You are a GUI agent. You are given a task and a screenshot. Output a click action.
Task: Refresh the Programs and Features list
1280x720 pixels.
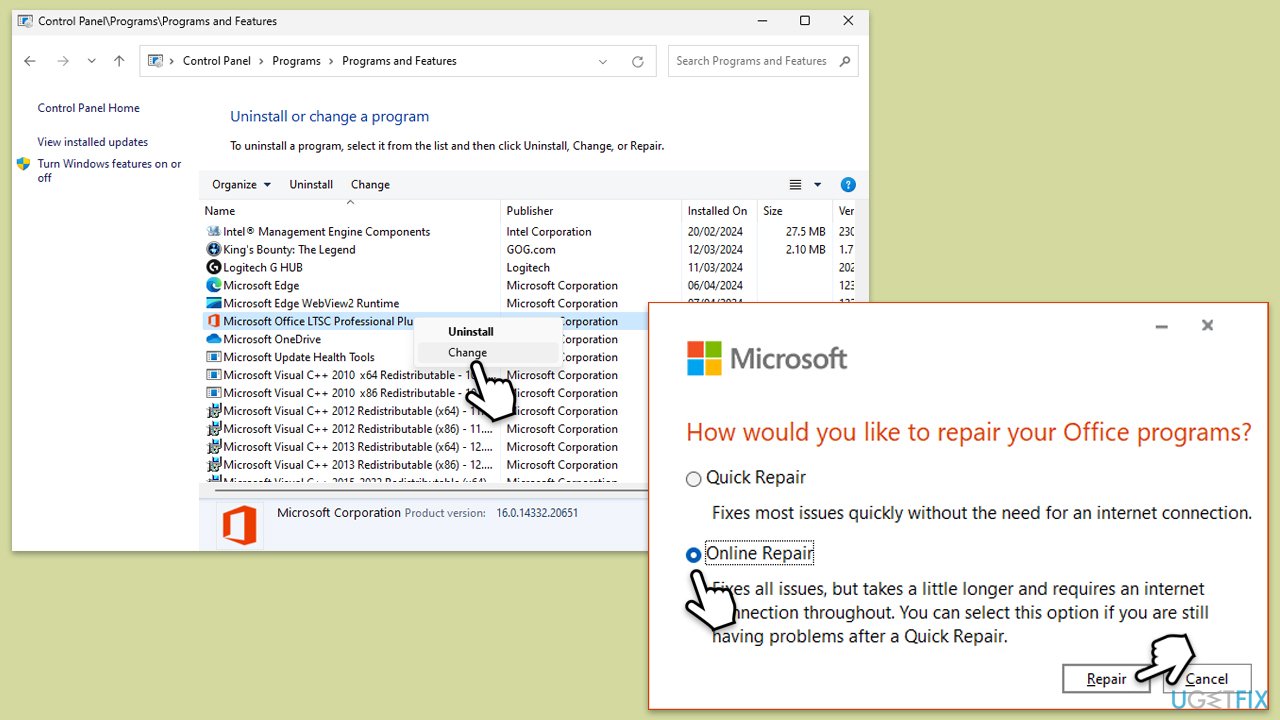(637, 61)
